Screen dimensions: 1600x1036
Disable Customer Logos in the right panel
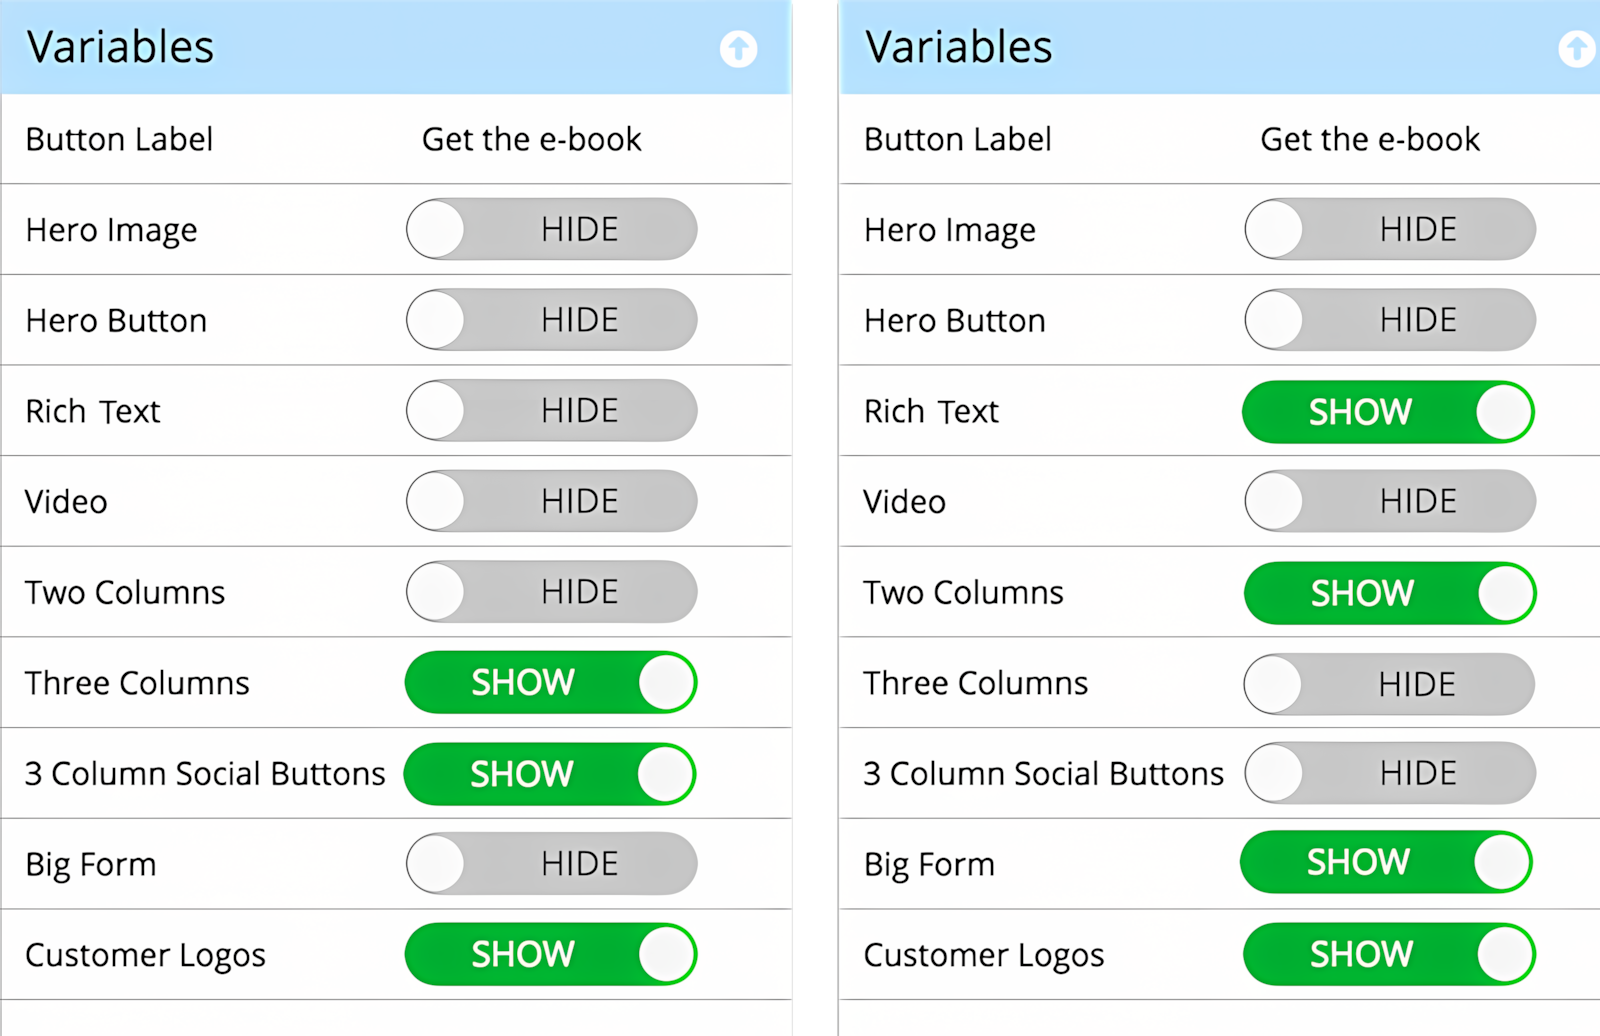click(x=1388, y=954)
